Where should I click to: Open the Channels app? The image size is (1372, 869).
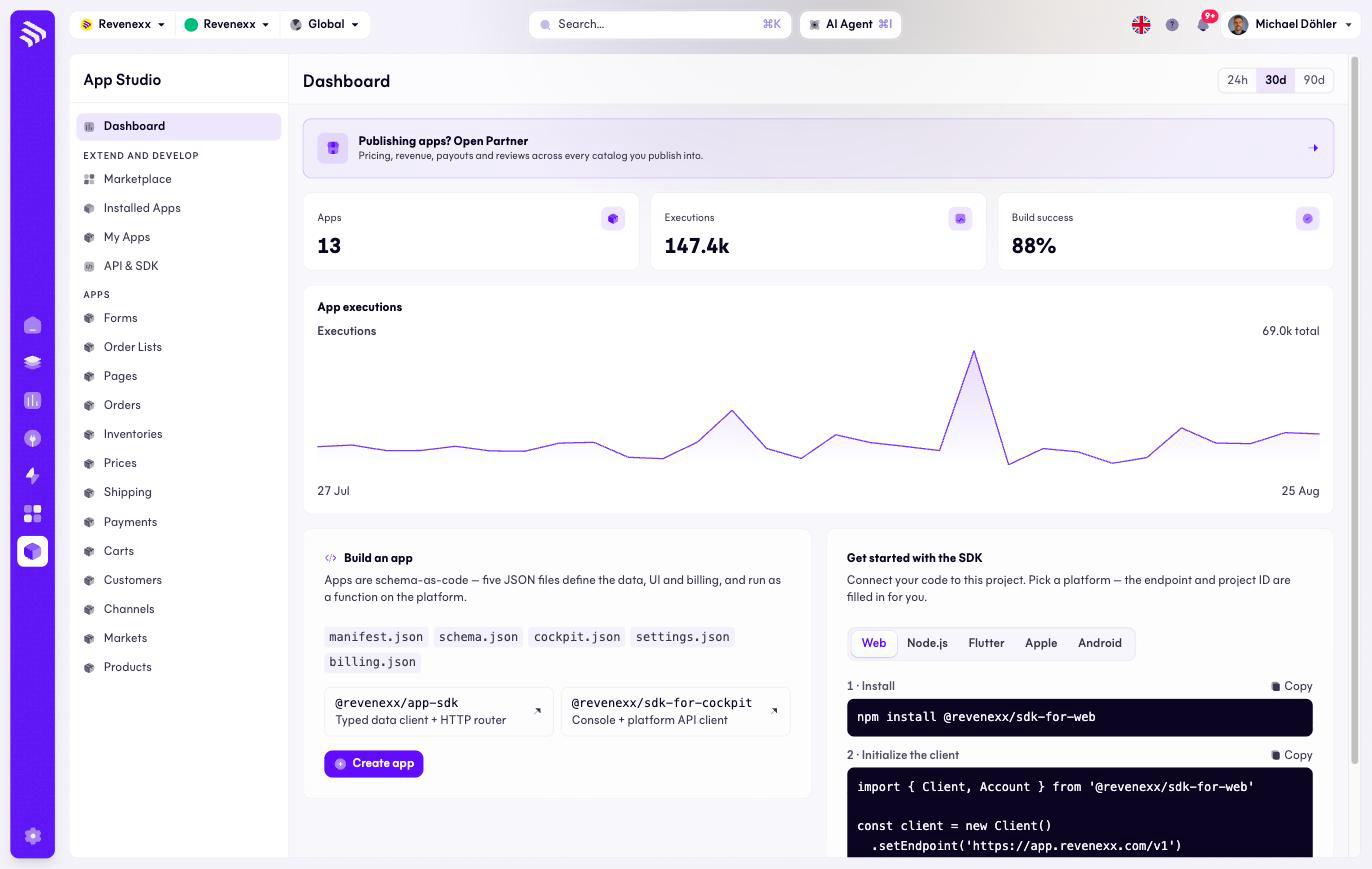click(179, 609)
